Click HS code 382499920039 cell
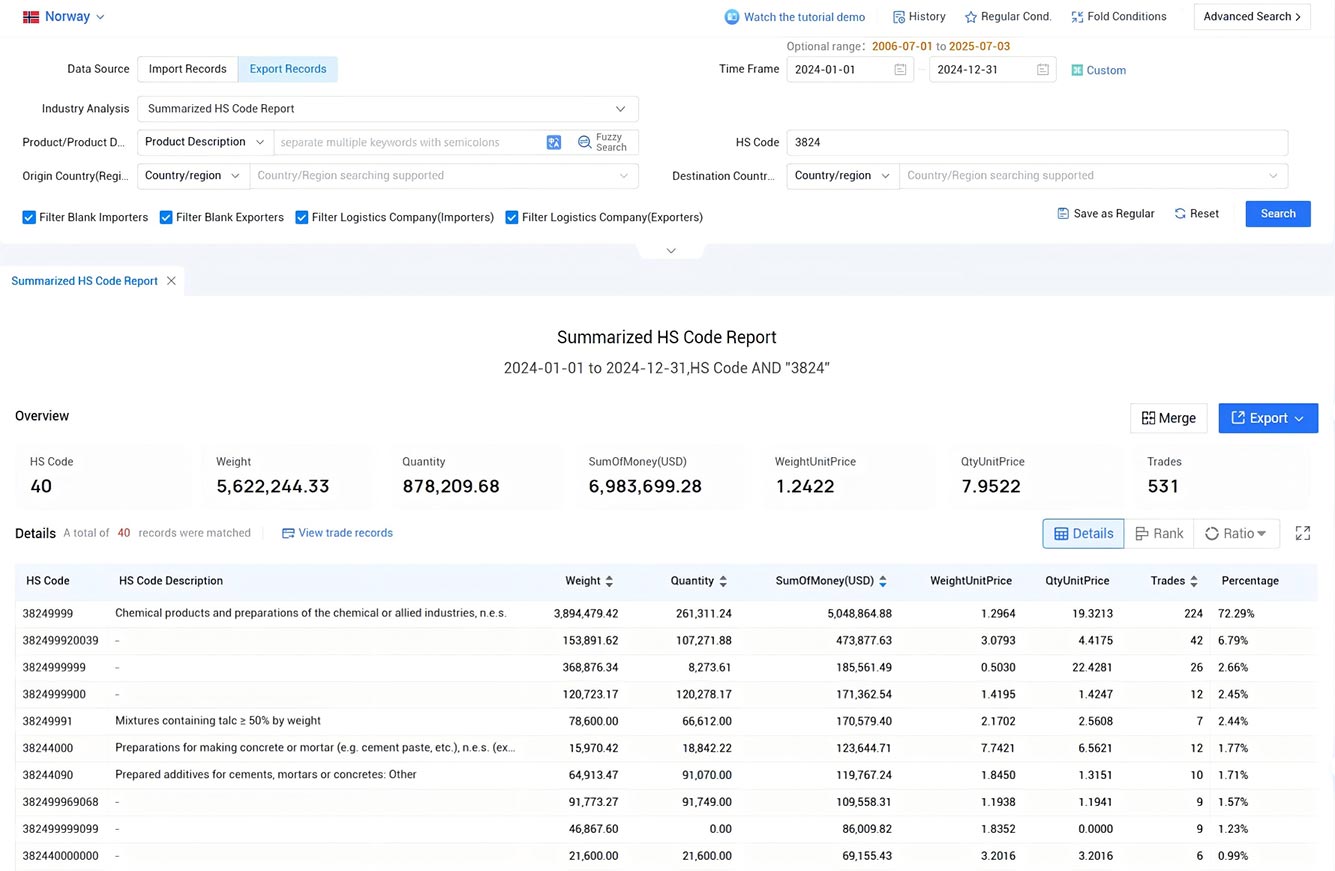 60,640
